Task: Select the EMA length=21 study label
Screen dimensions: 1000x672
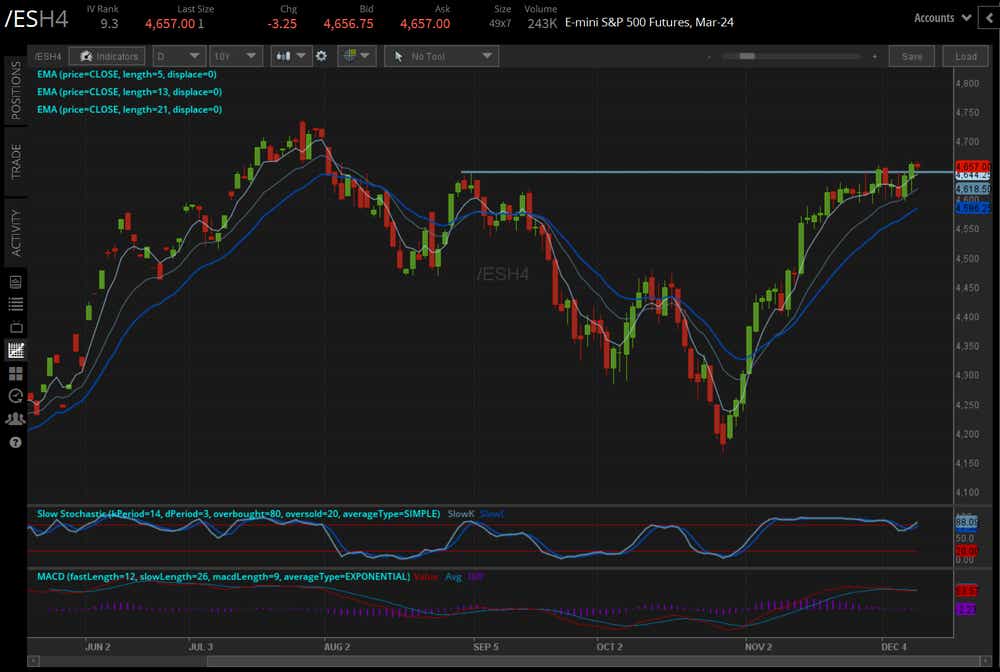Action: [x=129, y=110]
